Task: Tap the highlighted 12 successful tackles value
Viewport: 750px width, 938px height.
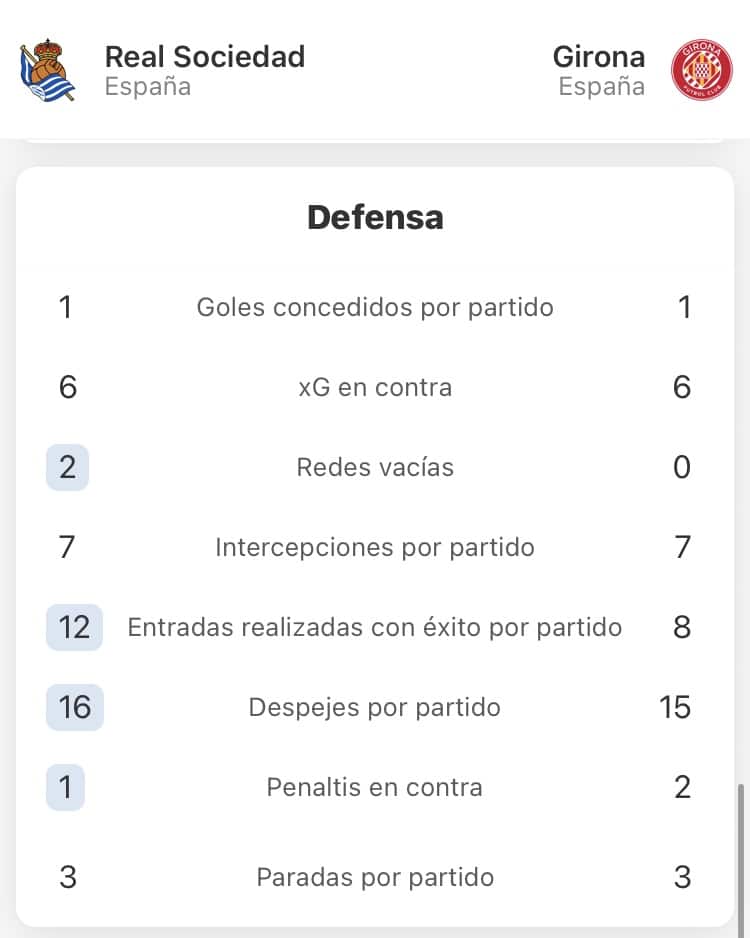Action: pyautogui.click(x=74, y=627)
